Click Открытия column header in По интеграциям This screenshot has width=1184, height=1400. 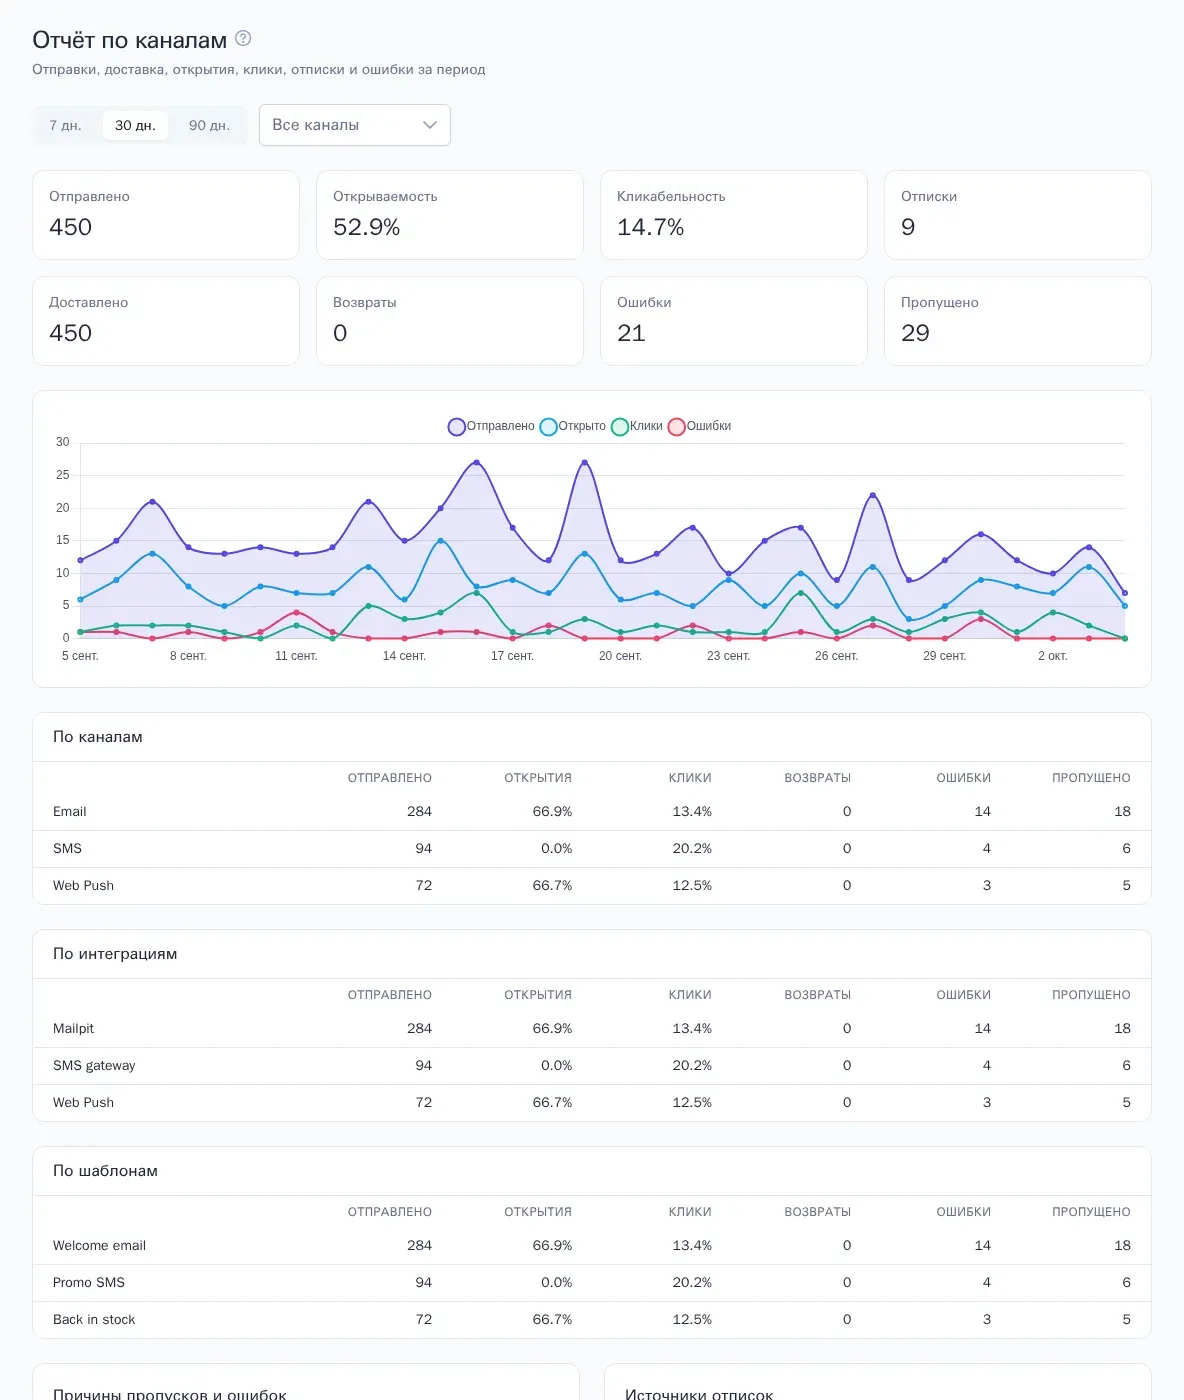click(x=538, y=995)
